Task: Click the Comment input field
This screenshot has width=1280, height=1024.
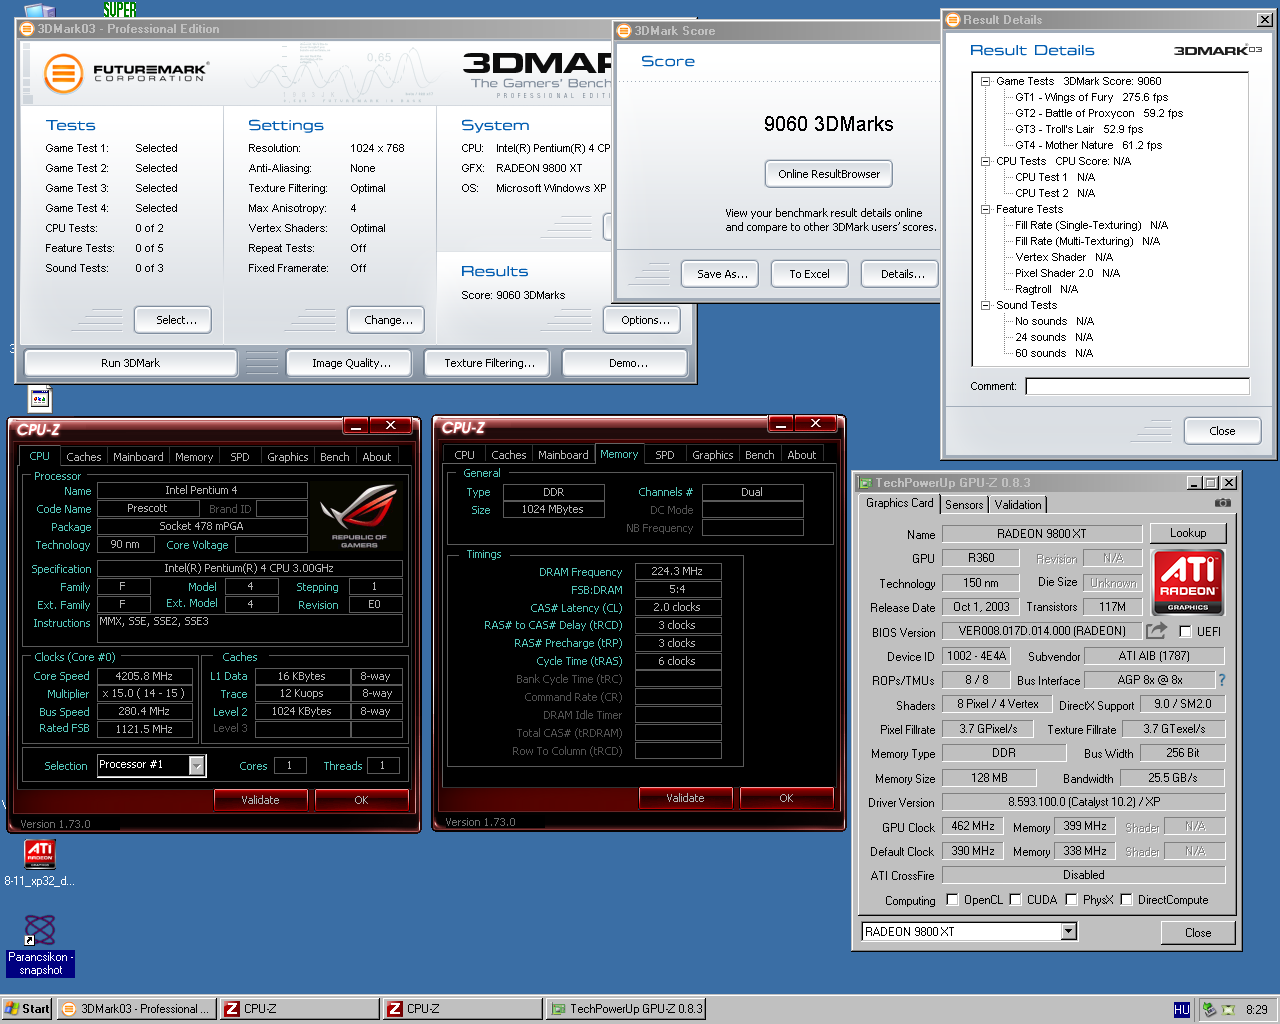Action: tap(1137, 386)
